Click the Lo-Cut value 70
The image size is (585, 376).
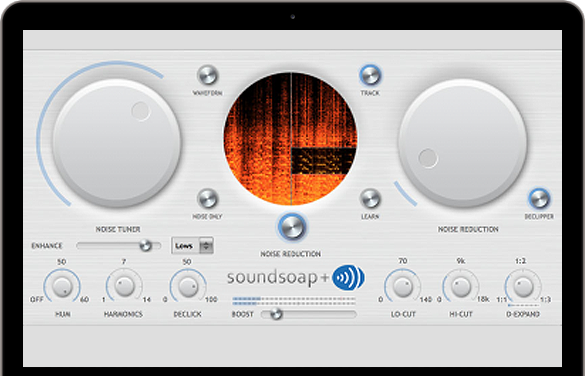click(403, 261)
